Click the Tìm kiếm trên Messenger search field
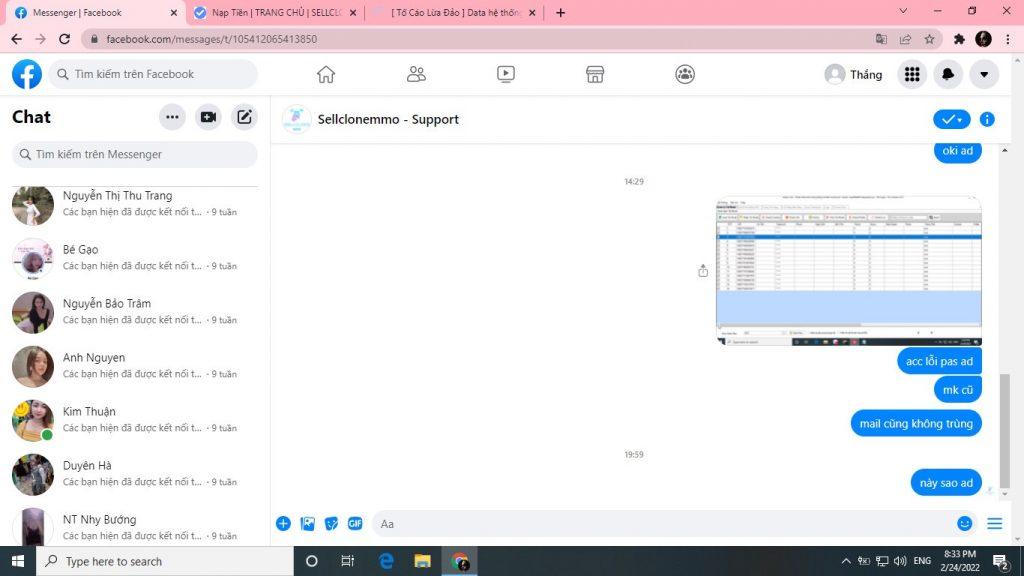Viewport: 1024px width, 576px height. [x=135, y=154]
